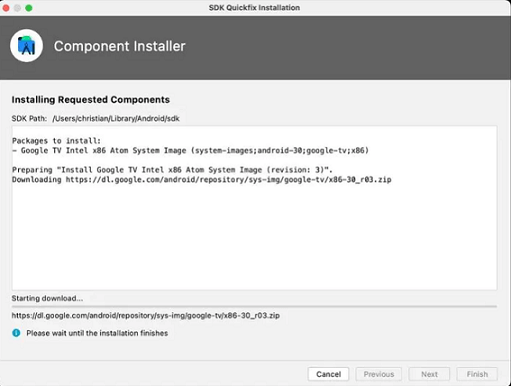Click the Android Studio logo icon

[x=26, y=46]
